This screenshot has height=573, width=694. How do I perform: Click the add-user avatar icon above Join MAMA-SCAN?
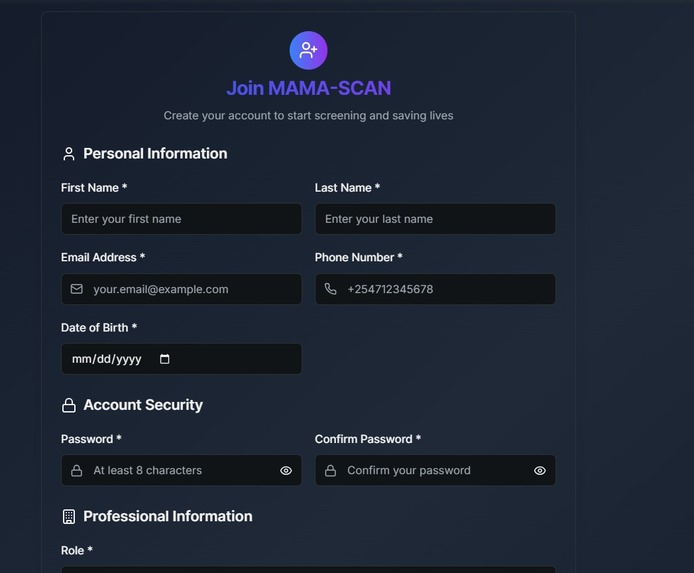(308, 50)
